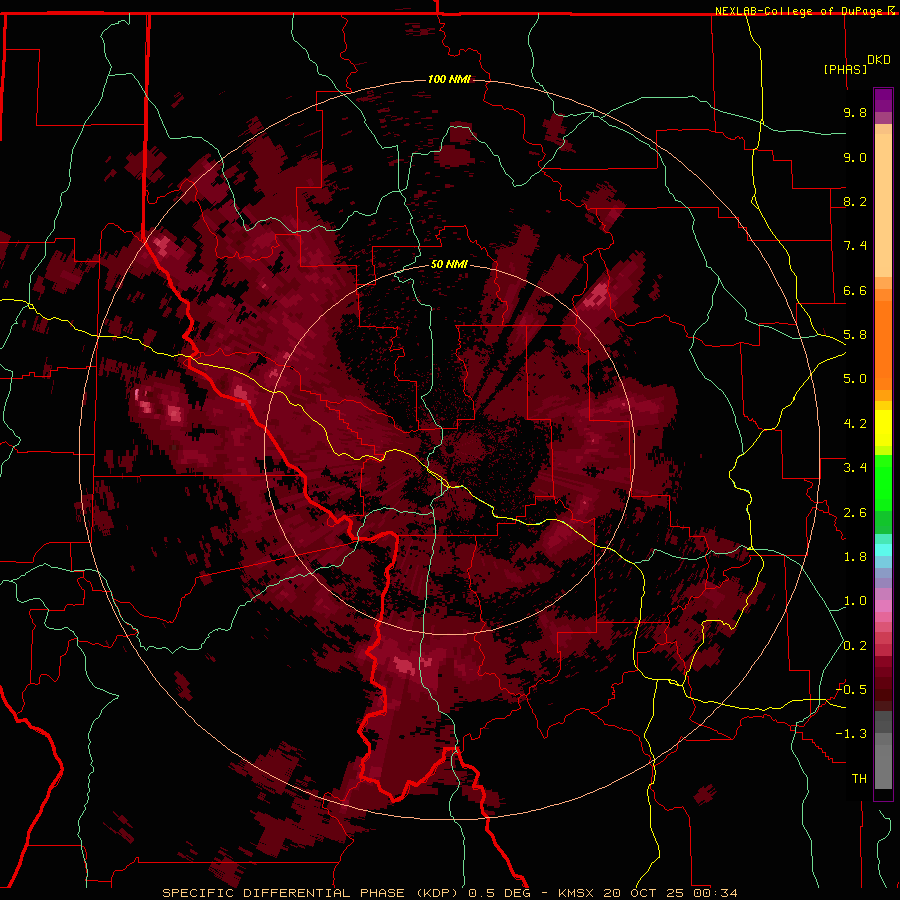Click the 4.2 scale value

point(855,424)
